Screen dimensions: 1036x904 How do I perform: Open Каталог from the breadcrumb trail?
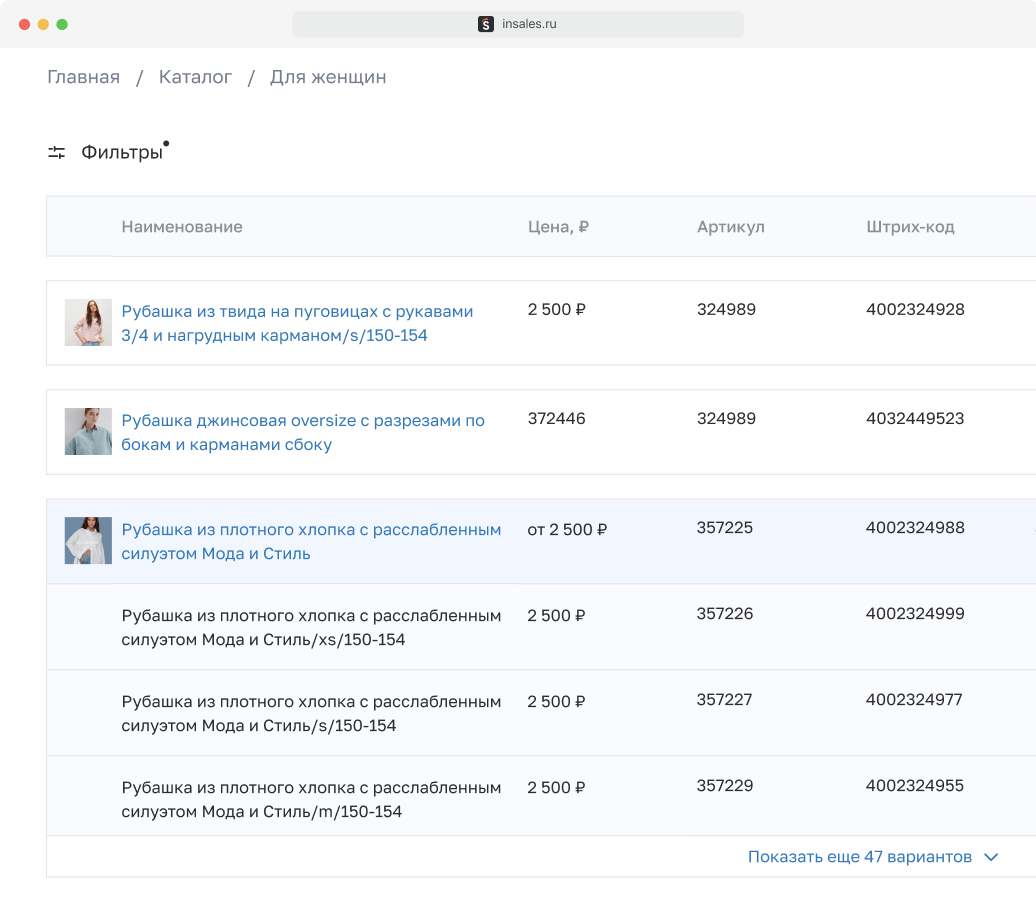pyautogui.click(x=195, y=76)
